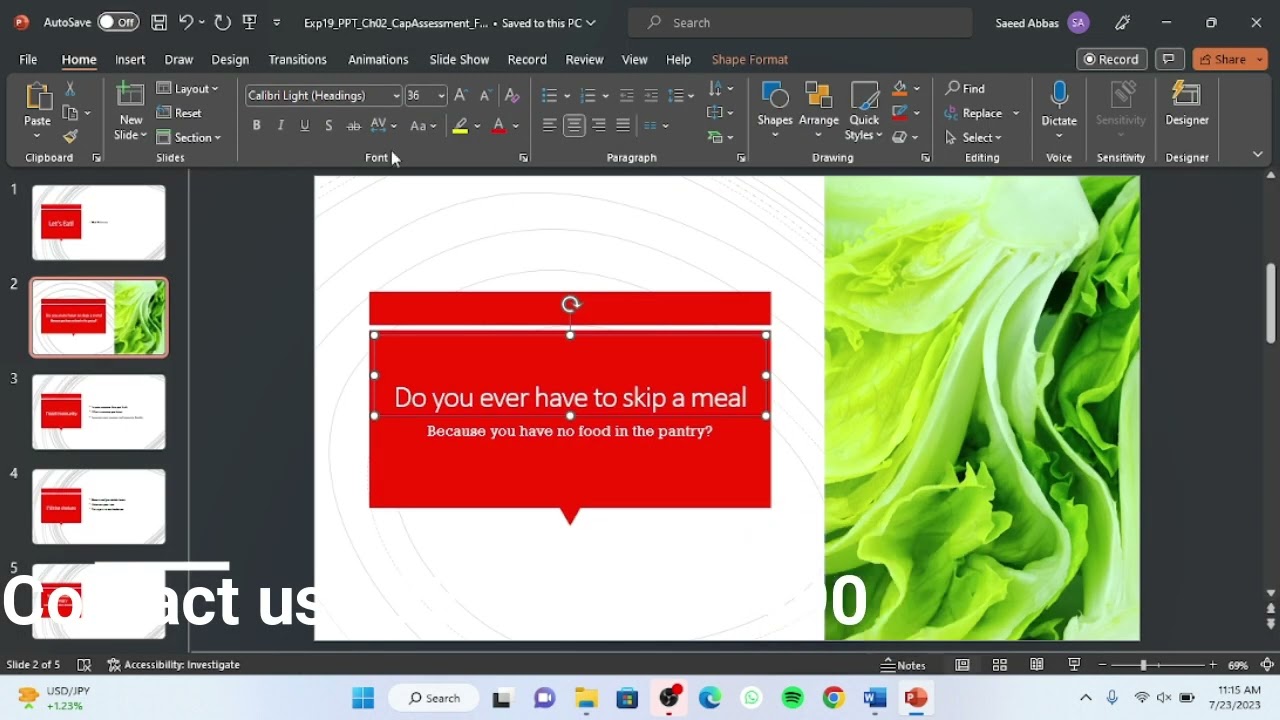Click the Shape Effects icon

900,137
